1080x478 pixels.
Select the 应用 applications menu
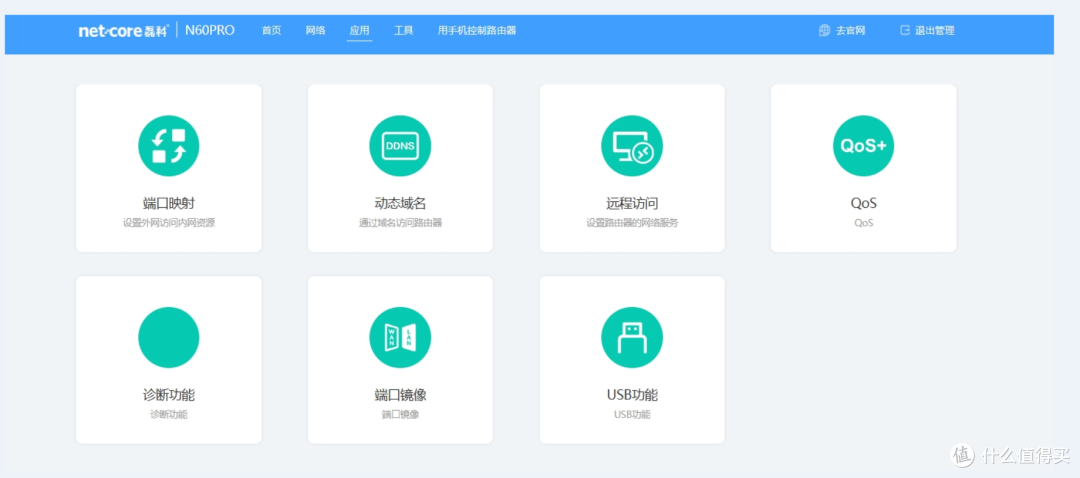[x=360, y=30]
